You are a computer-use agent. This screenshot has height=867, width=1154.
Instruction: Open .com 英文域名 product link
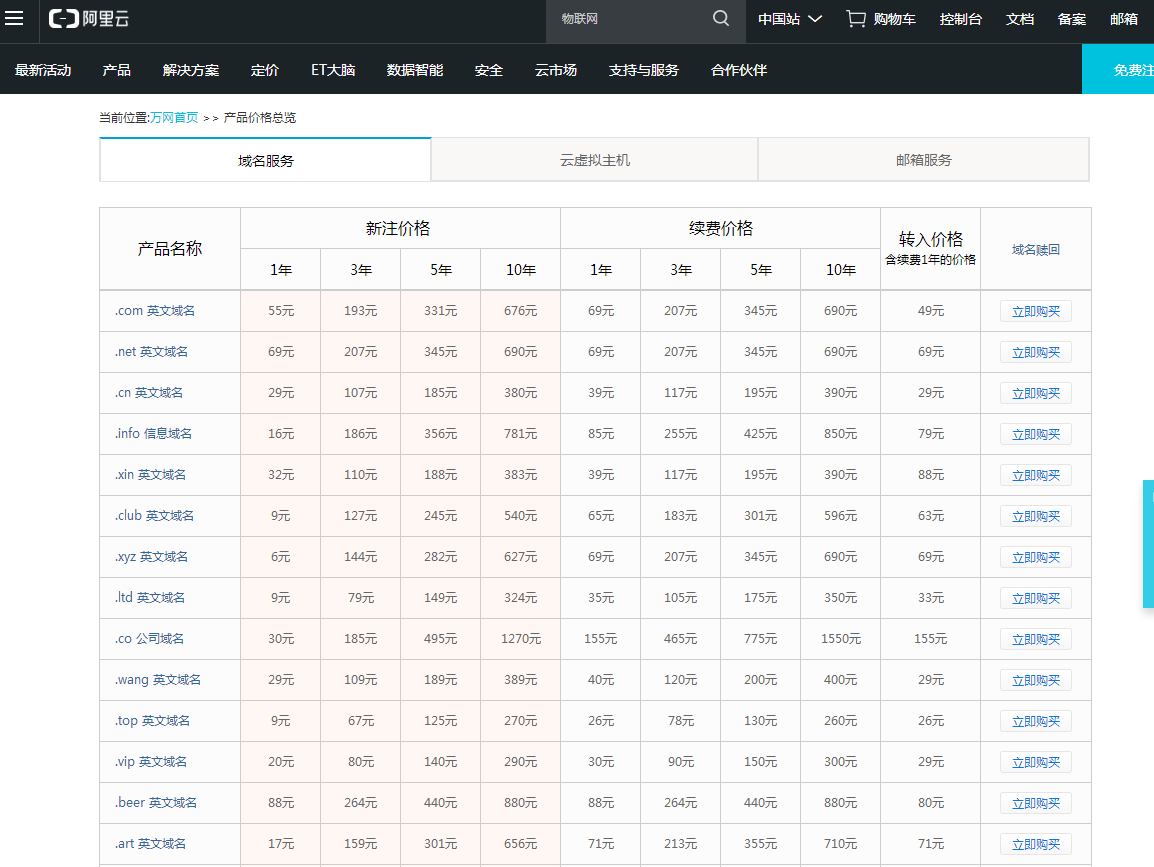[155, 311]
